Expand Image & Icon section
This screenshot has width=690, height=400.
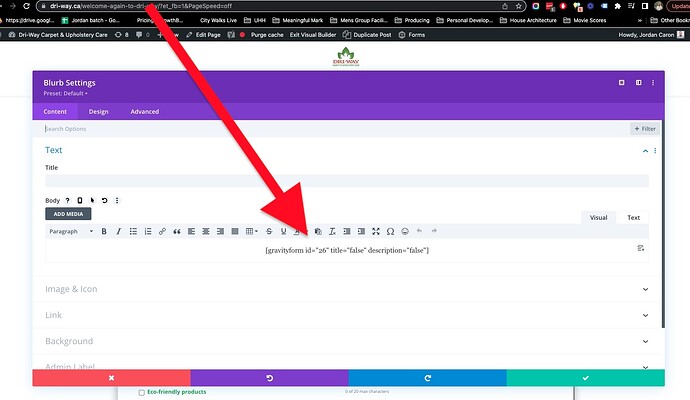347,289
